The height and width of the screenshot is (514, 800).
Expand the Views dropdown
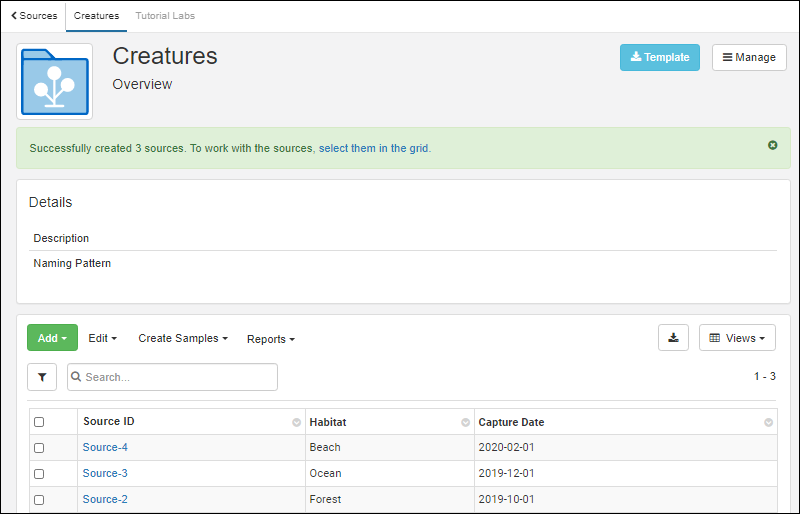737,338
